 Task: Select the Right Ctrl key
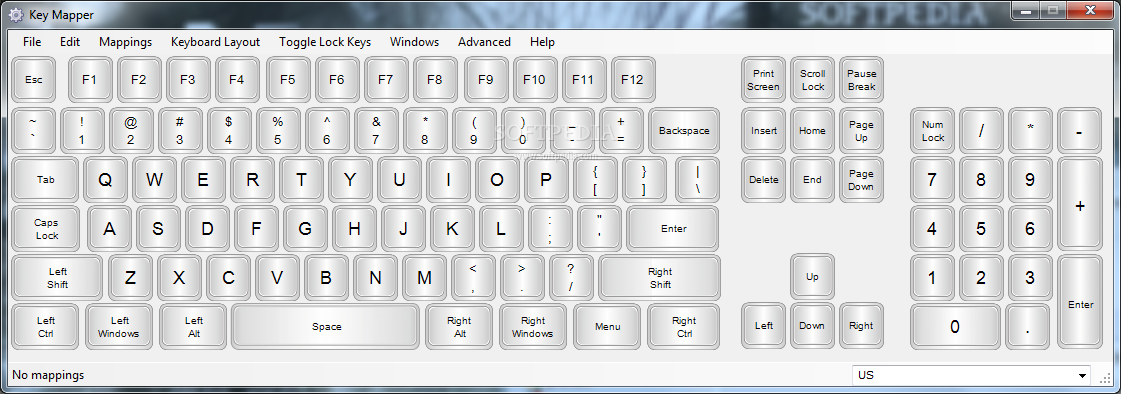683,327
